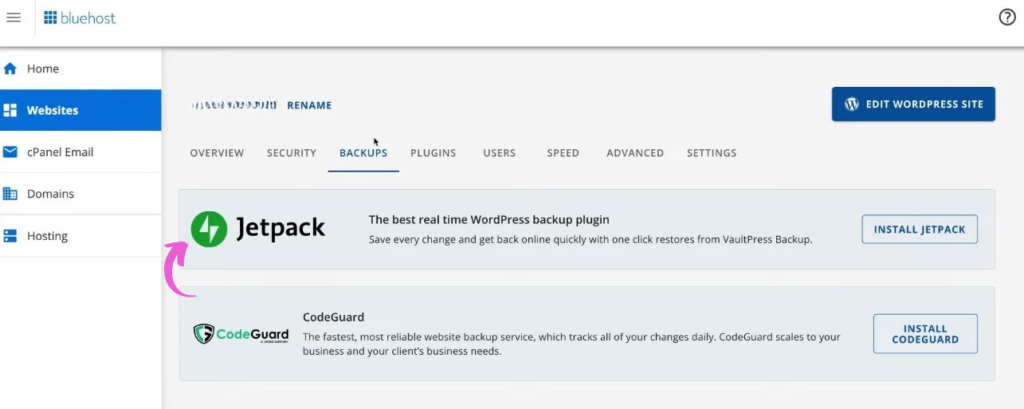Click the Home house icon in sidebar
This screenshot has height=409, width=1024.
(x=10, y=69)
